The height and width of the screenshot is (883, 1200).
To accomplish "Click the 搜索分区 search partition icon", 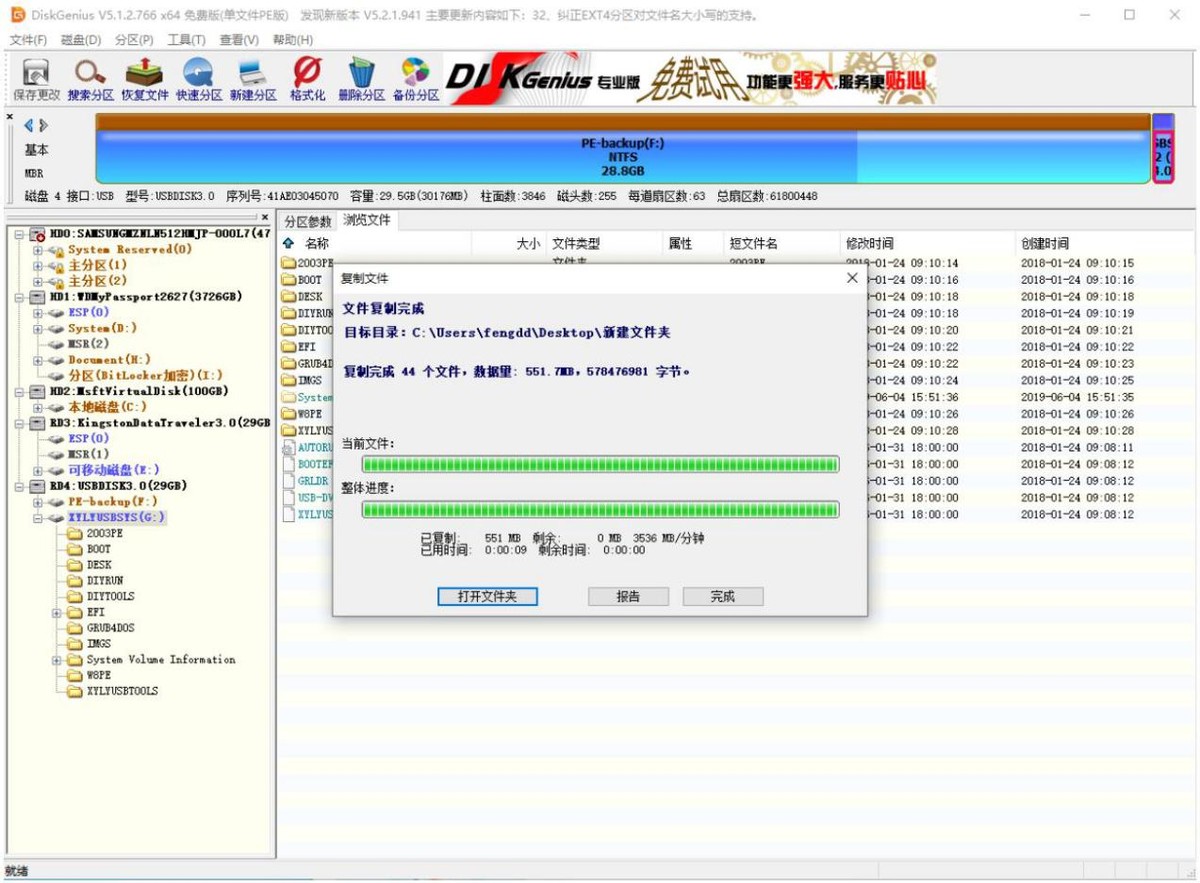I will point(90,78).
